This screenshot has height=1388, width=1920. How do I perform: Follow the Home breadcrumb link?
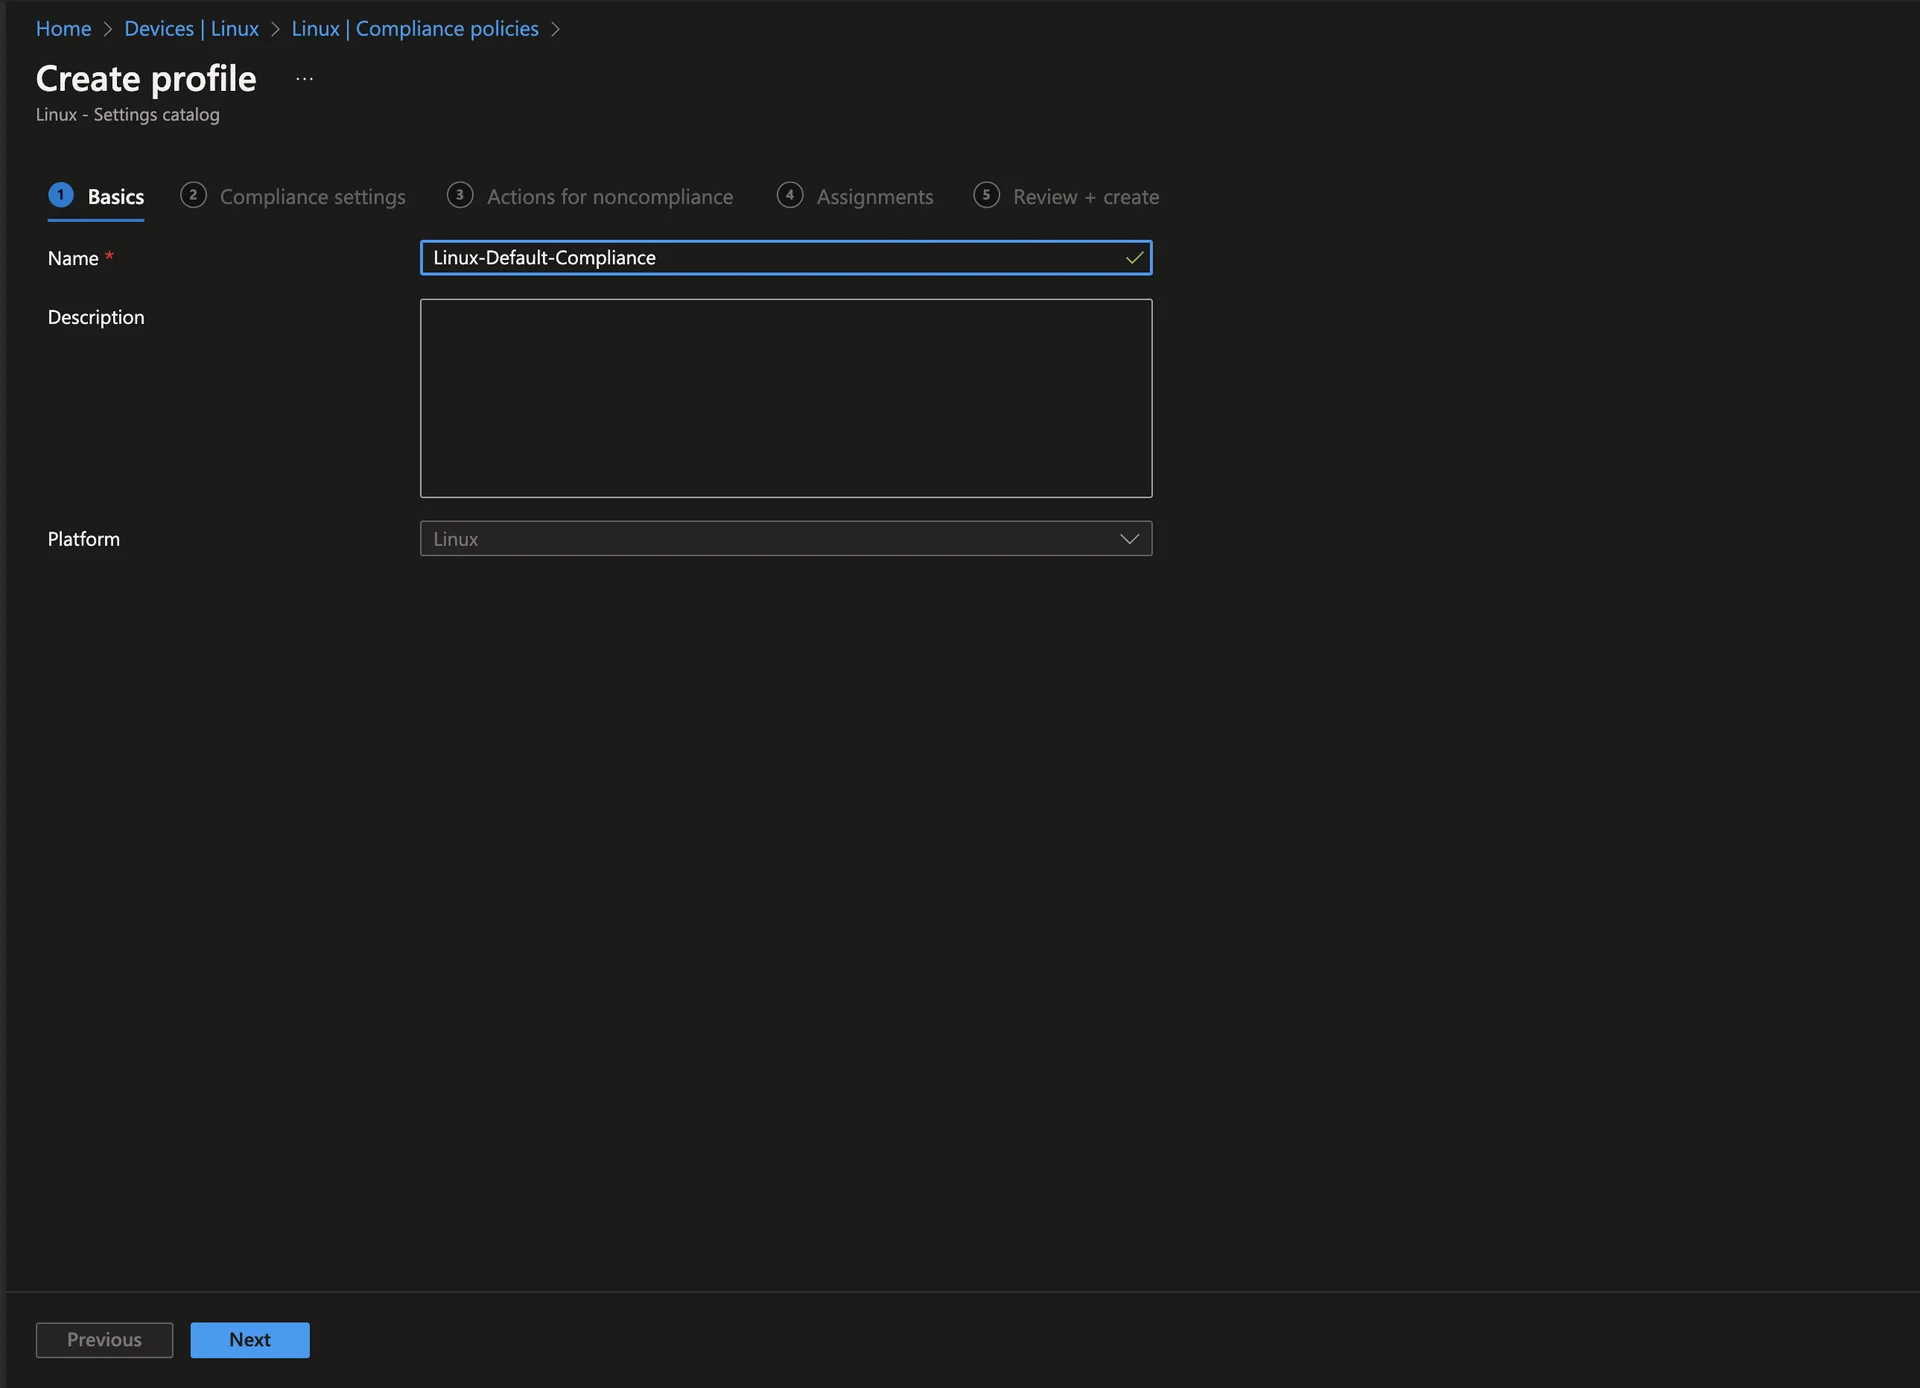pos(63,29)
